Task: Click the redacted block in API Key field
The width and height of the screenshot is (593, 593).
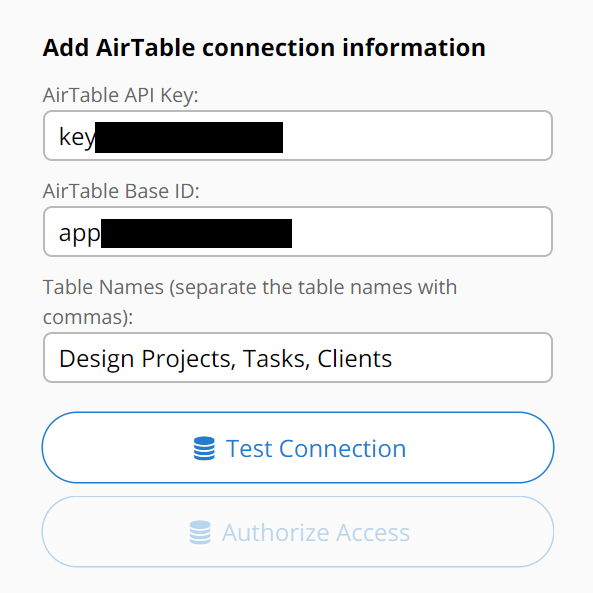Action: click(x=189, y=137)
